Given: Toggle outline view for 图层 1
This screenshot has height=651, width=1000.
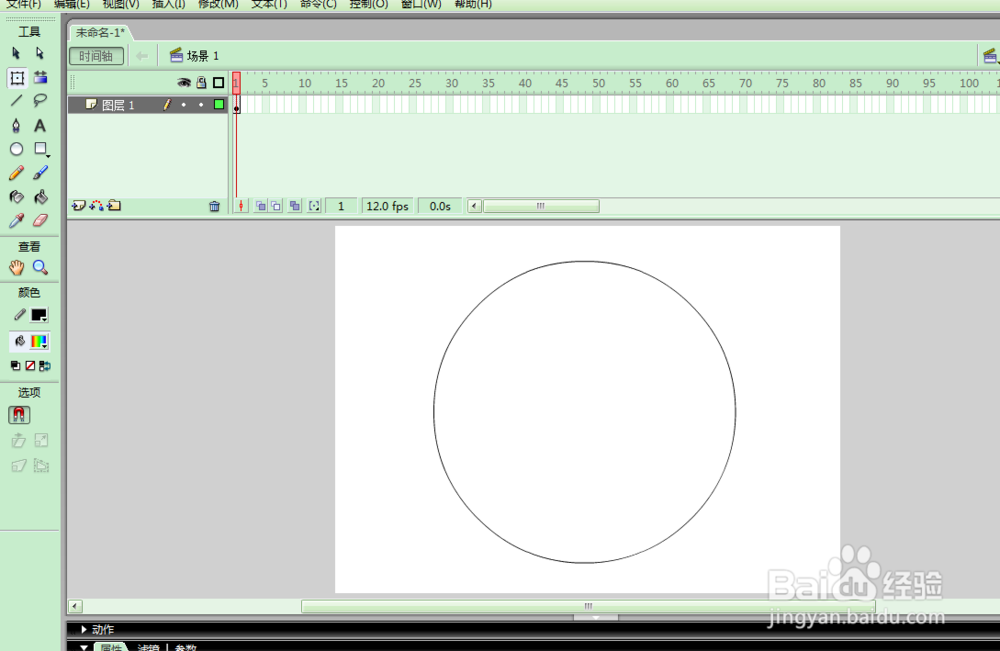Looking at the screenshot, I should 219,105.
